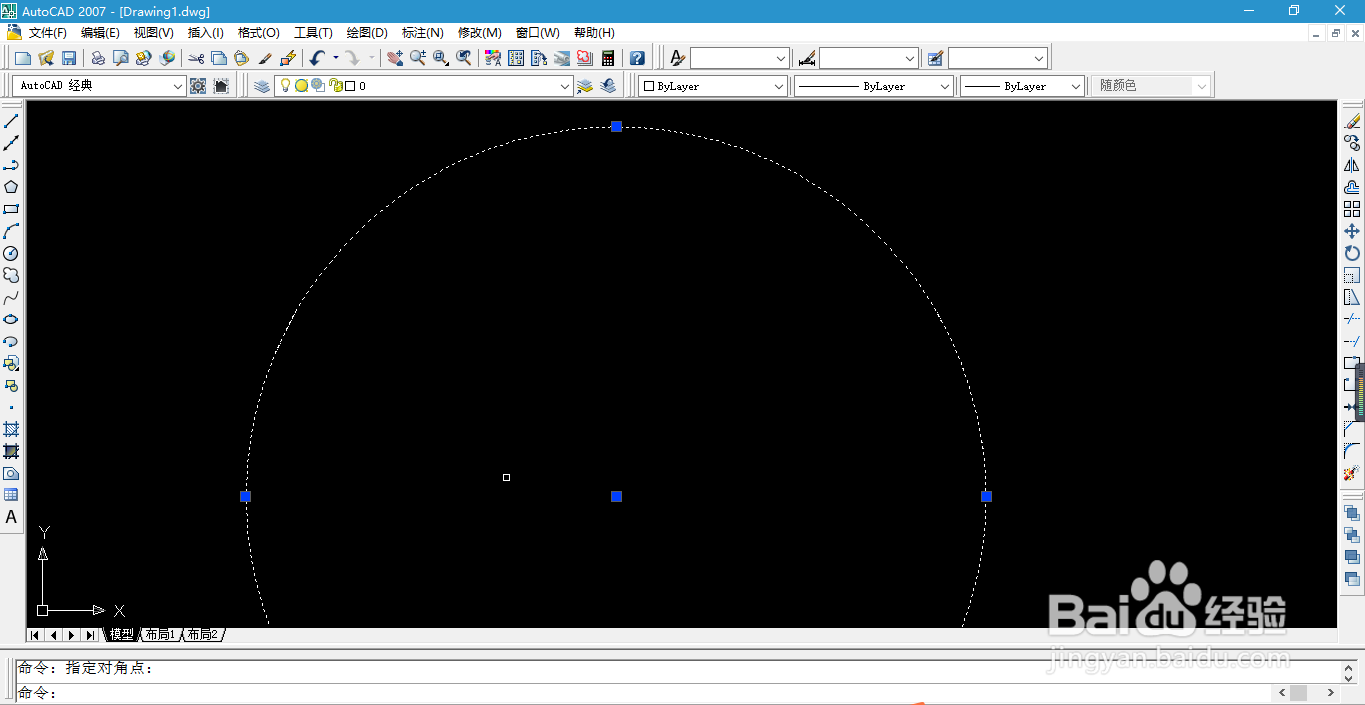Select the Circle draw tool
The height and width of the screenshot is (705, 1365).
coord(11,254)
